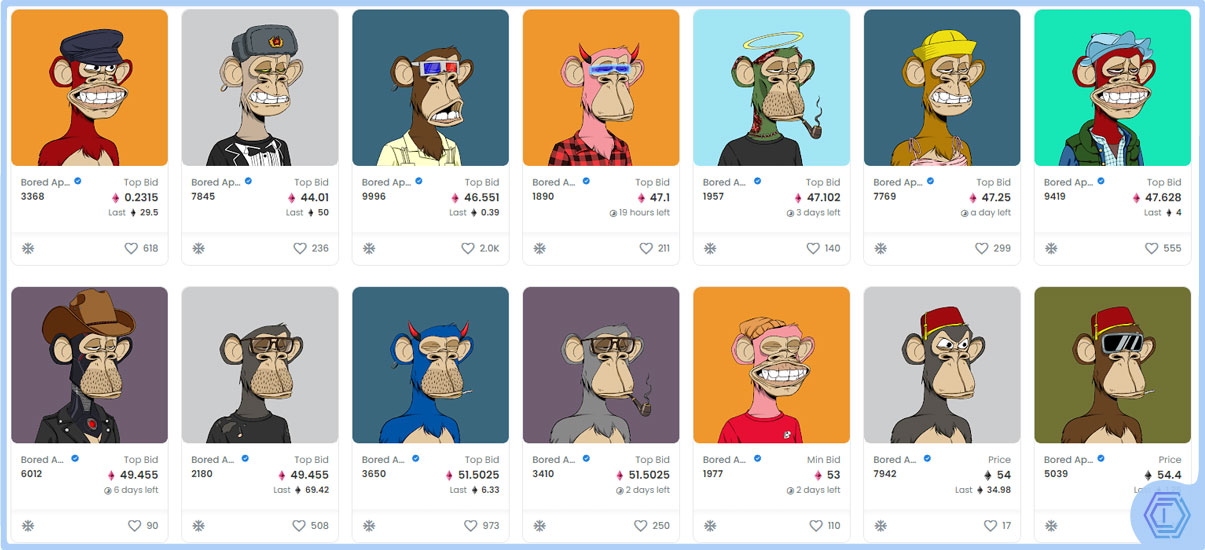Like ape 3410 using heart icon
The width and height of the screenshot is (1205, 550).
(641, 526)
